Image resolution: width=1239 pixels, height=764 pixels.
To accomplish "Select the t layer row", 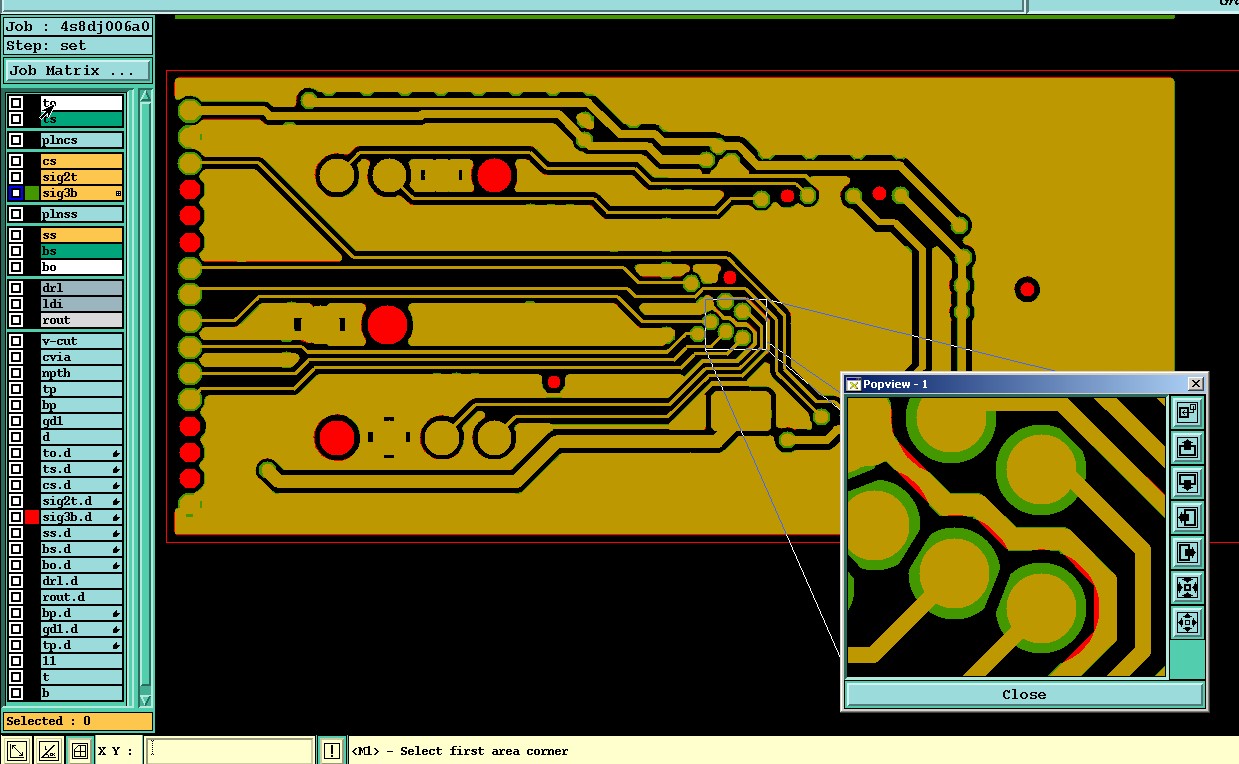I will (x=82, y=677).
